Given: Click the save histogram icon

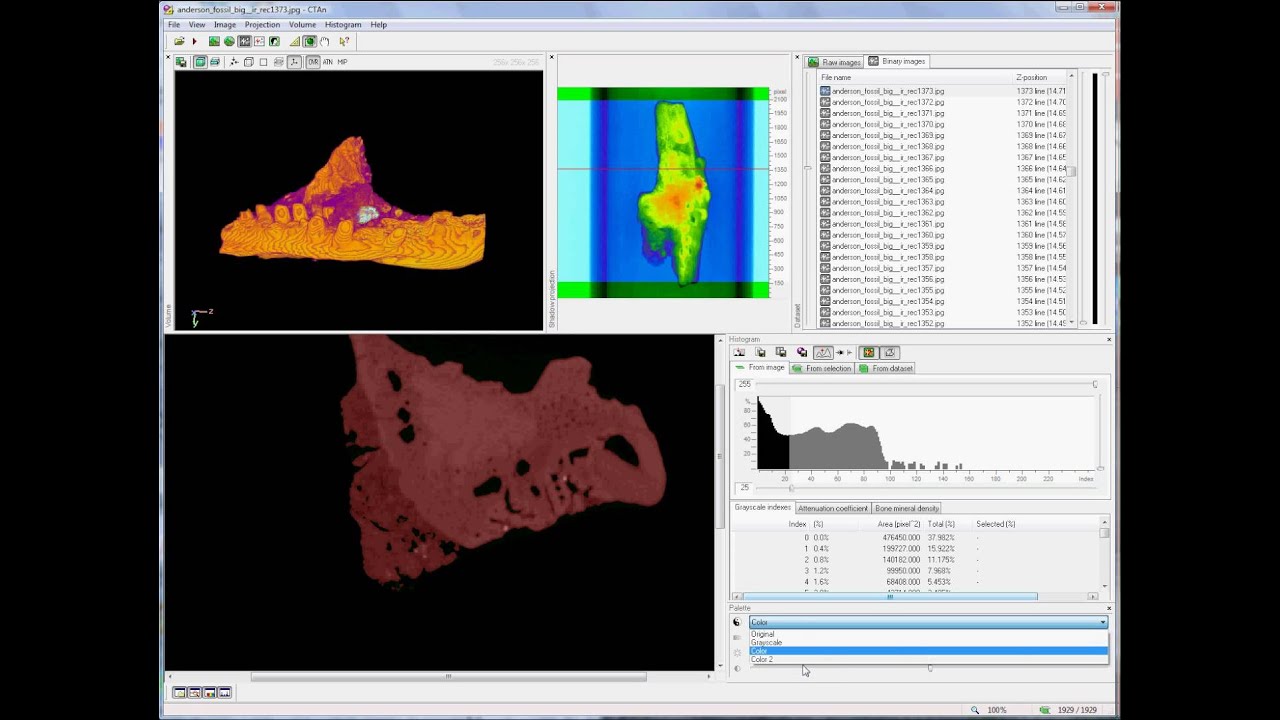Looking at the screenshot, I should click(x=760, y=352).
